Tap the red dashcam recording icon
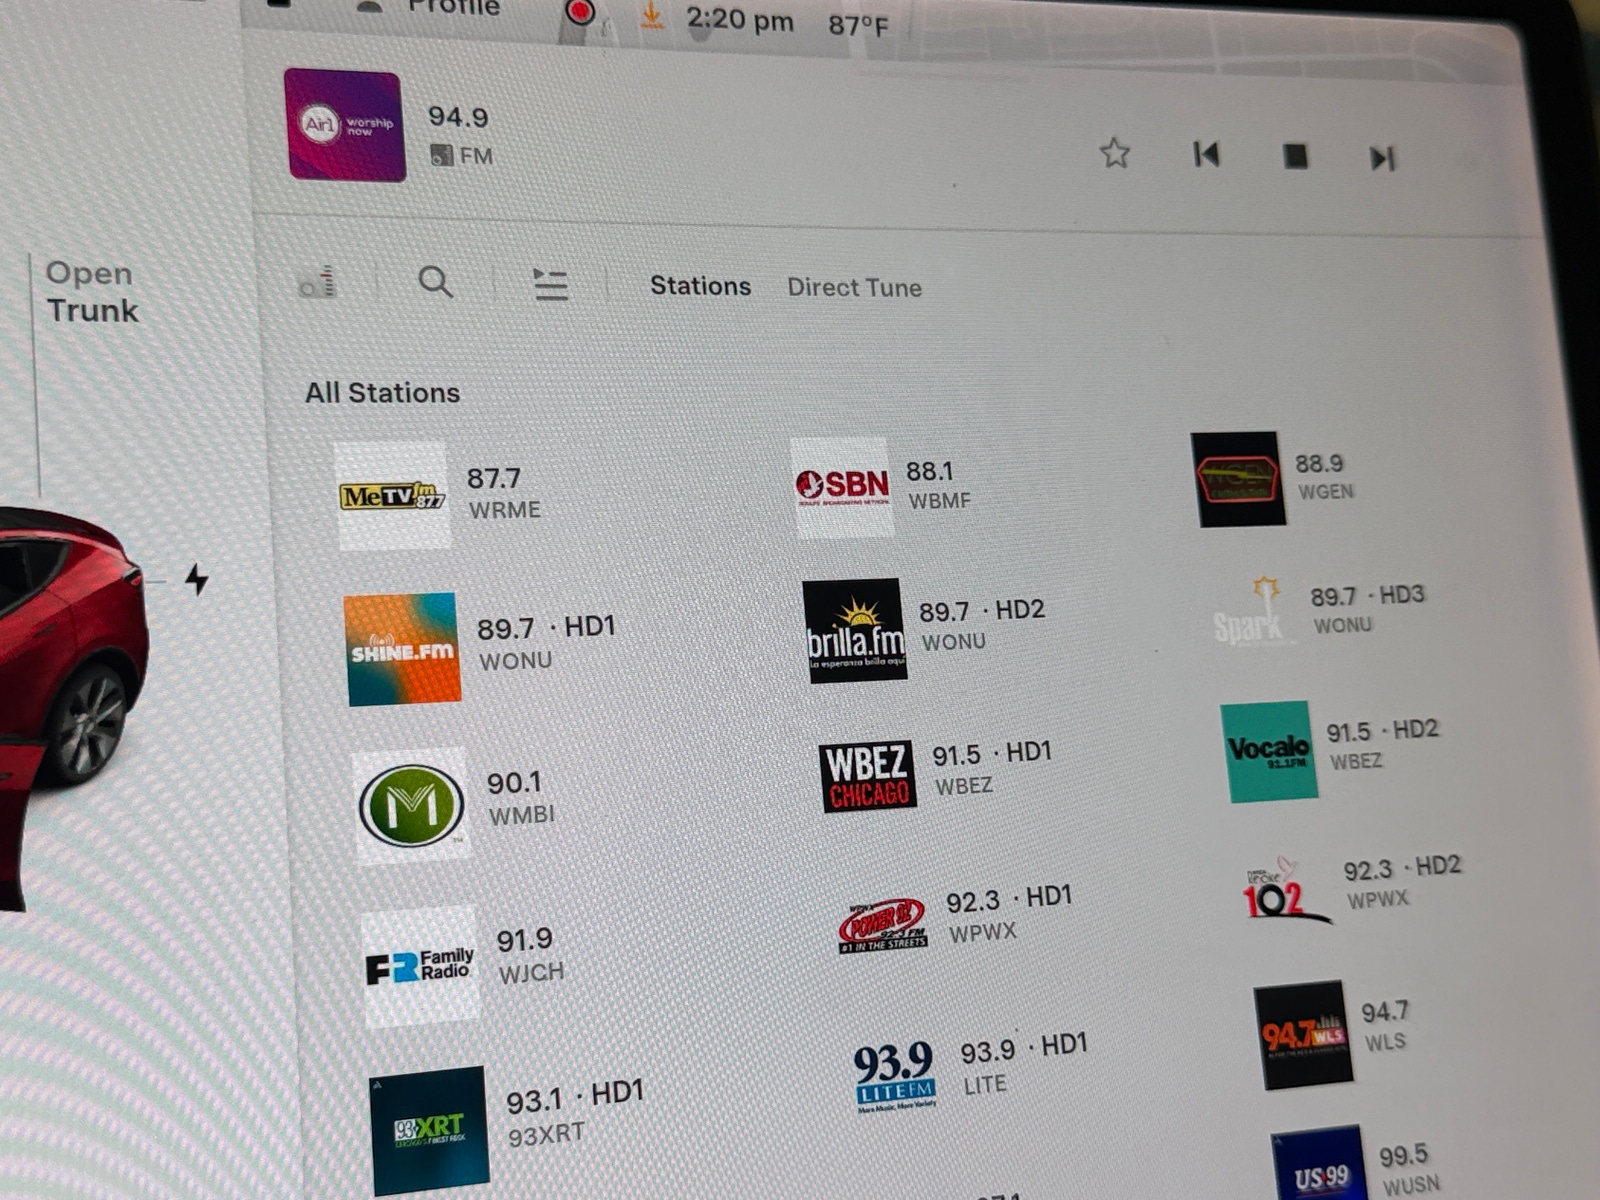1600x1200 pixels. [580, 11]
